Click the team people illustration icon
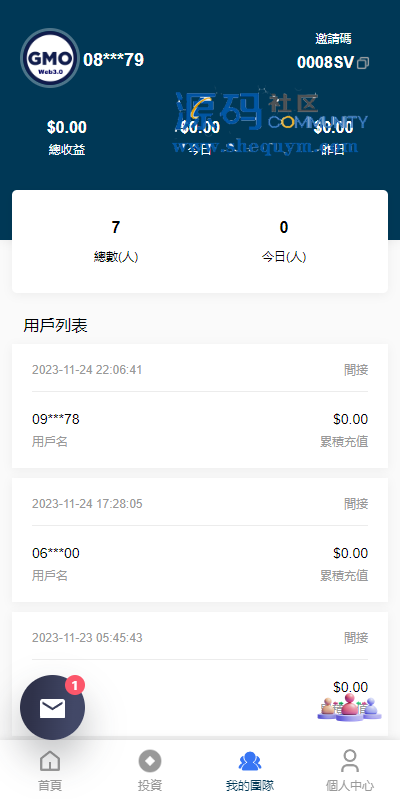This screenshot has height=799, width=400. pyautogui.click(x=350, y=706)
